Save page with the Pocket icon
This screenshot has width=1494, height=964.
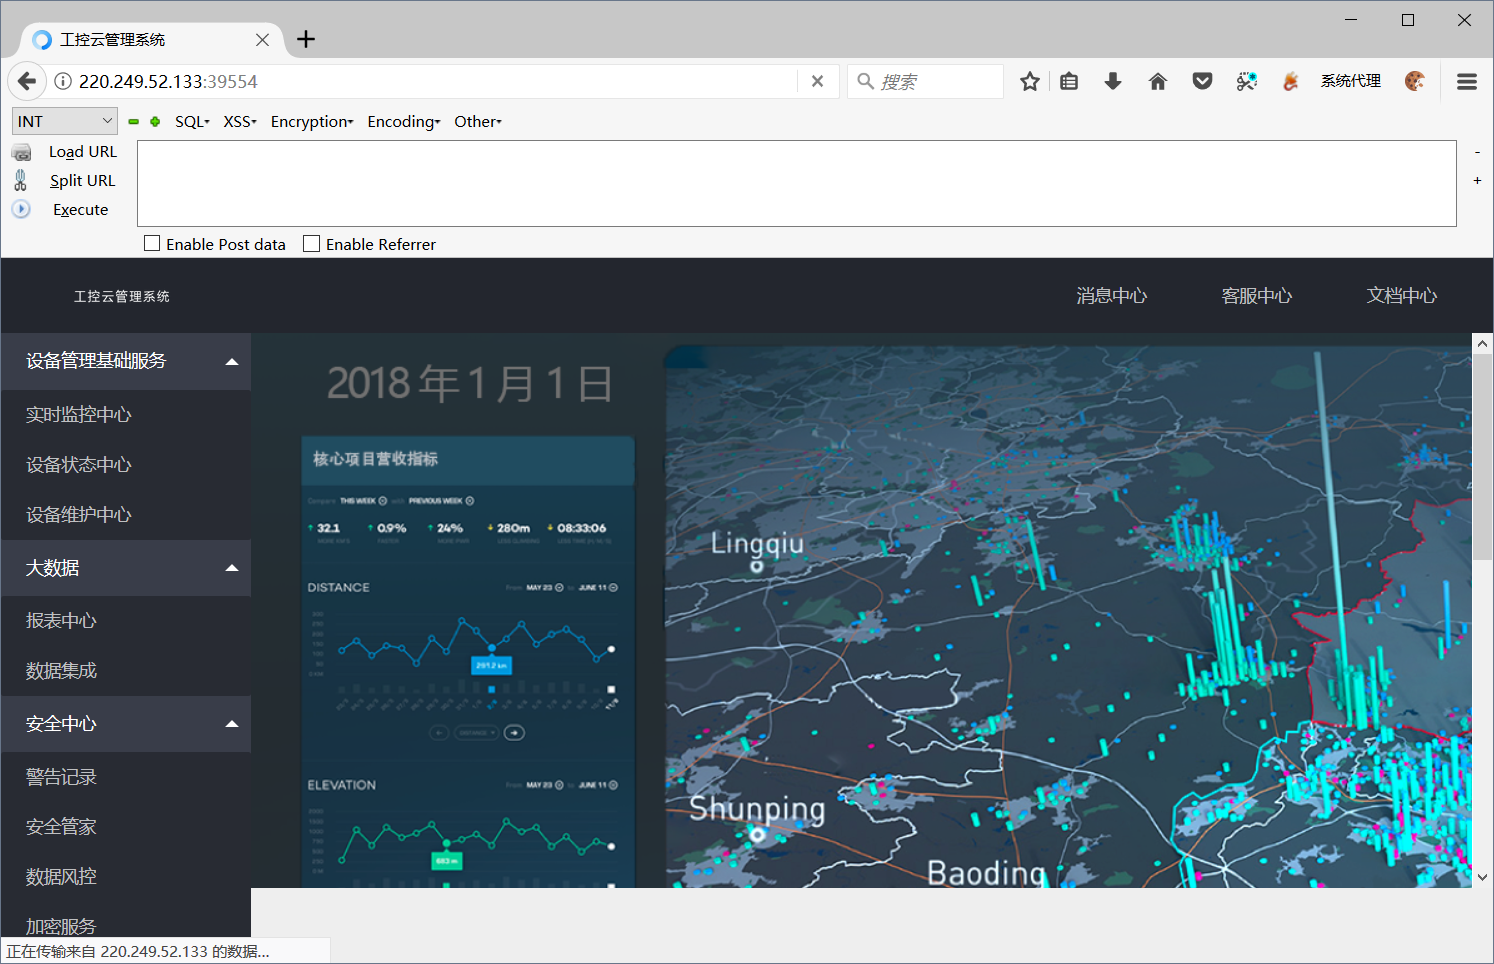1201,81
